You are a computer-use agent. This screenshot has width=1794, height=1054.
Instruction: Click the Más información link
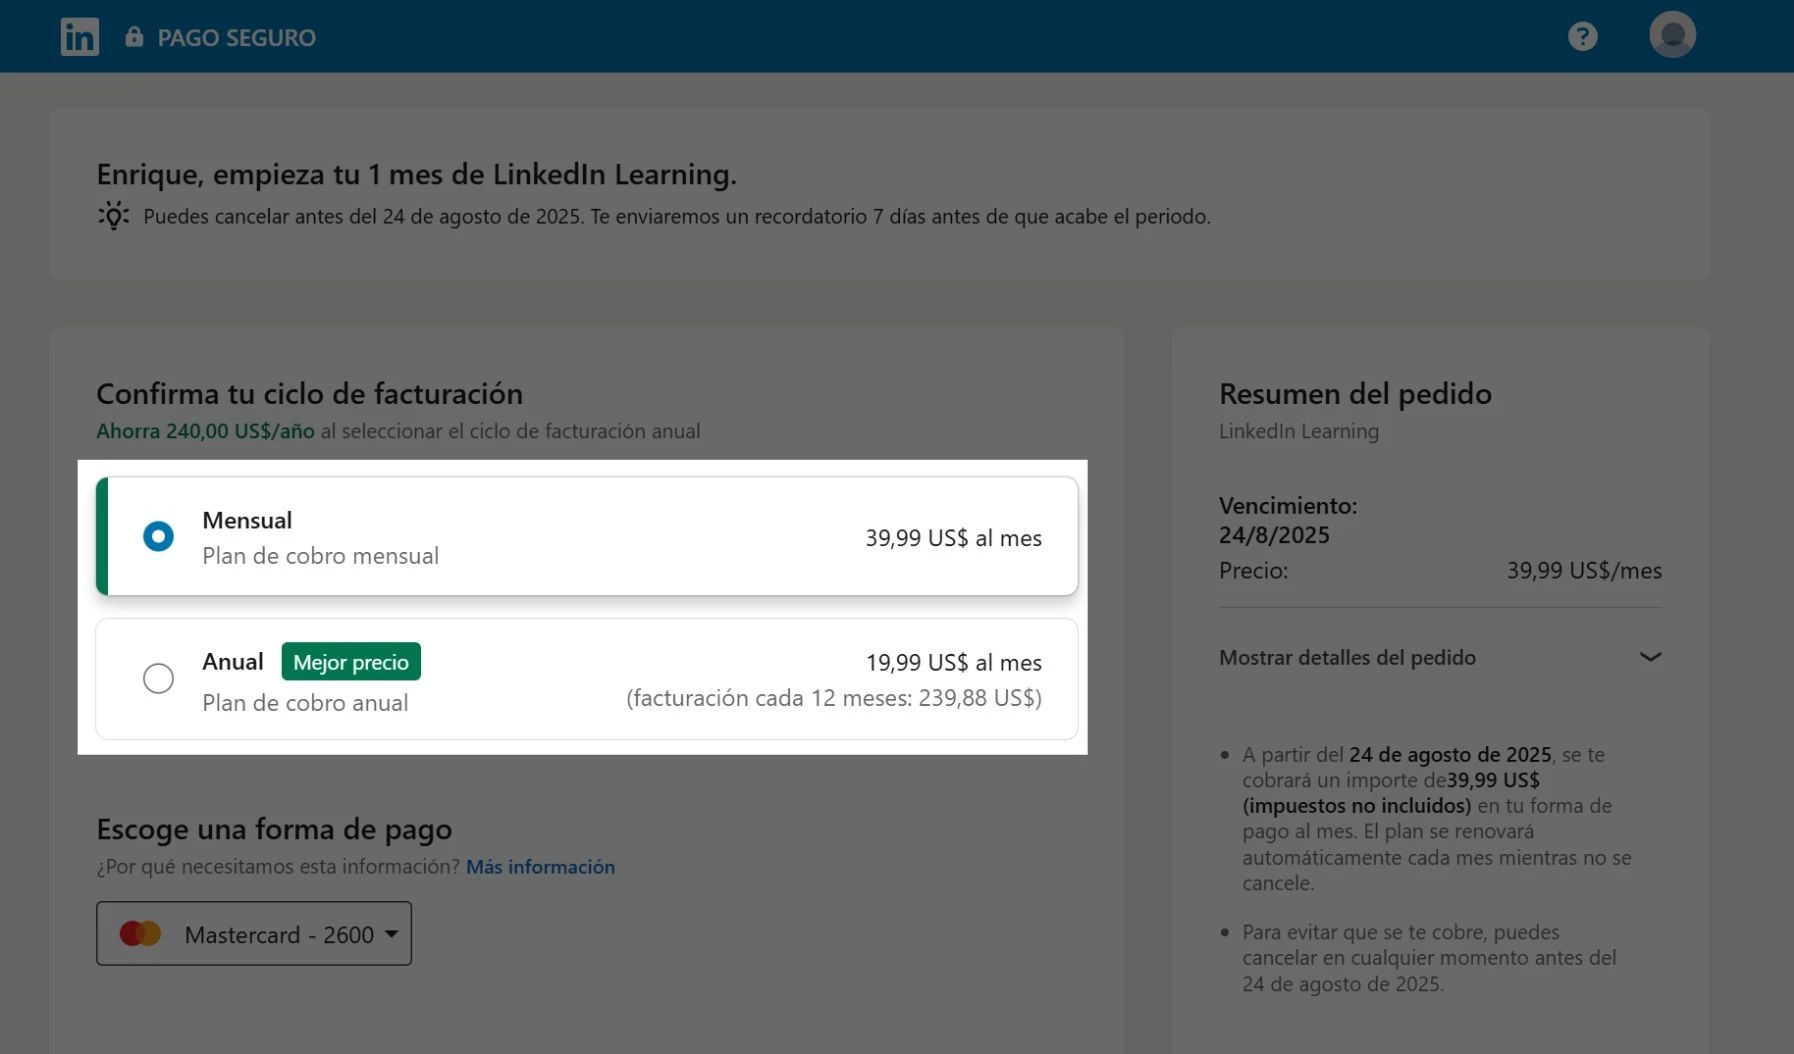click(540, 867)
